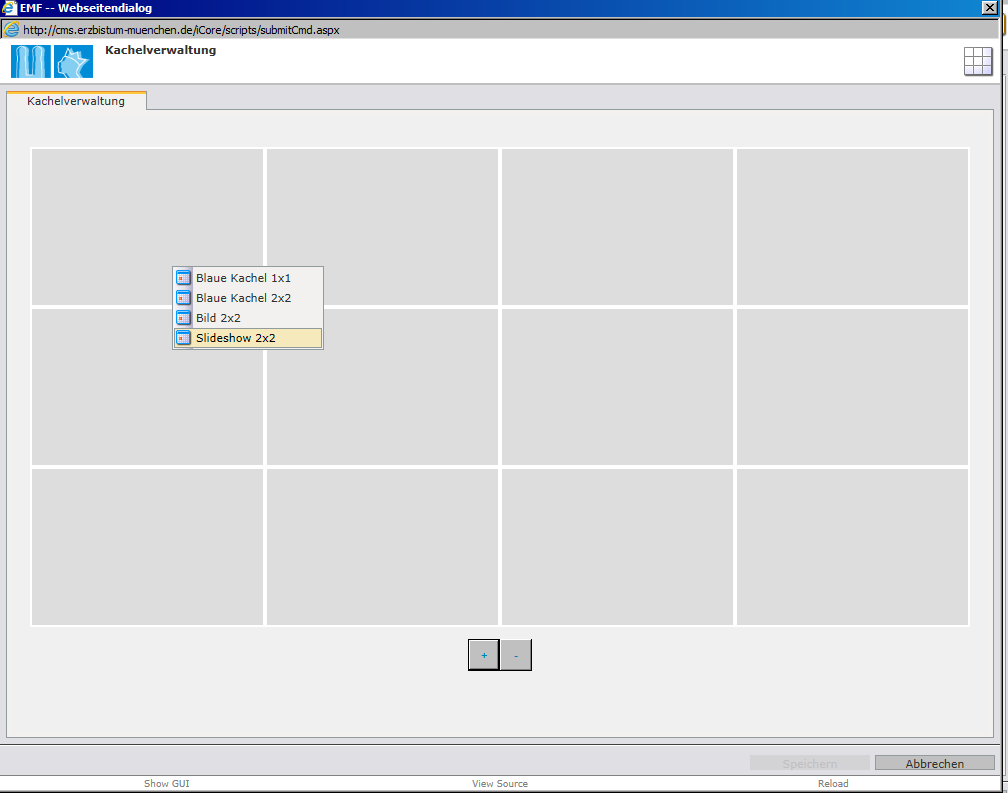Click the icon beside Blaue Kachel 1x1
This screenshot has width=1008, height=793.
pyautogui.click(x=183, y=278)
